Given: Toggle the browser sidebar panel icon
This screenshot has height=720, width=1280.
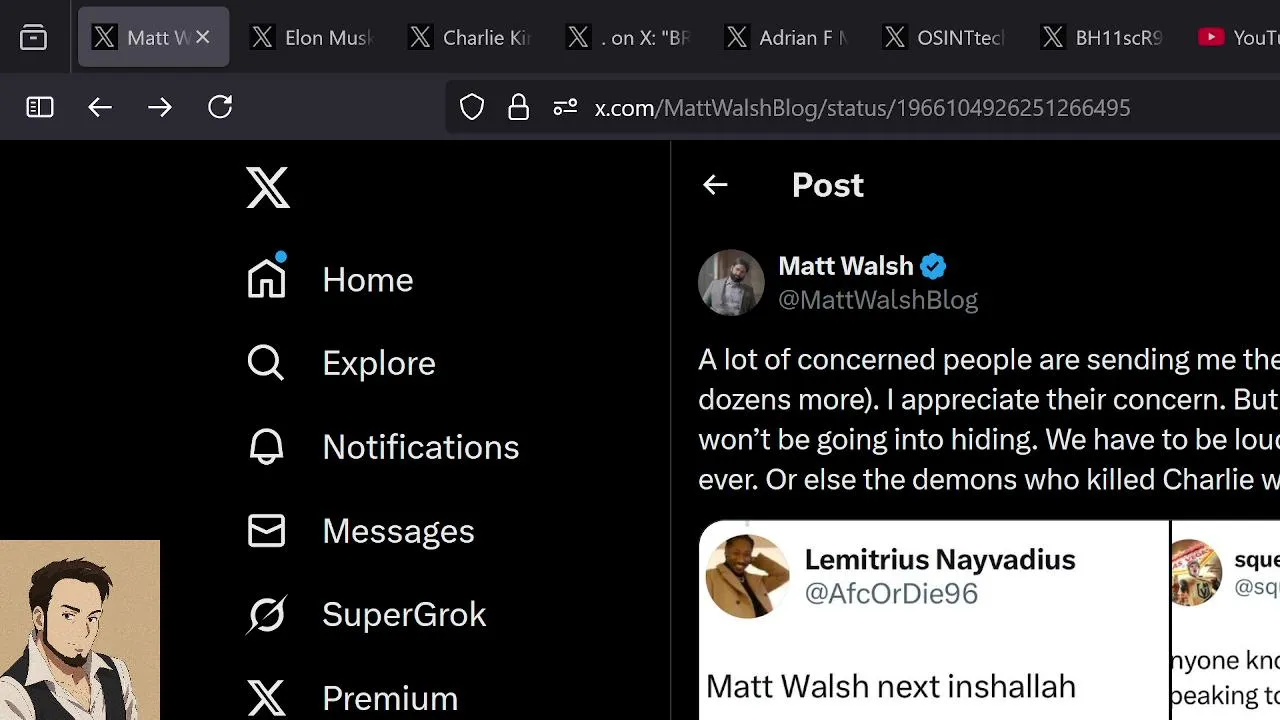Looking at the screenshot, I should click(x=40, y=107).
